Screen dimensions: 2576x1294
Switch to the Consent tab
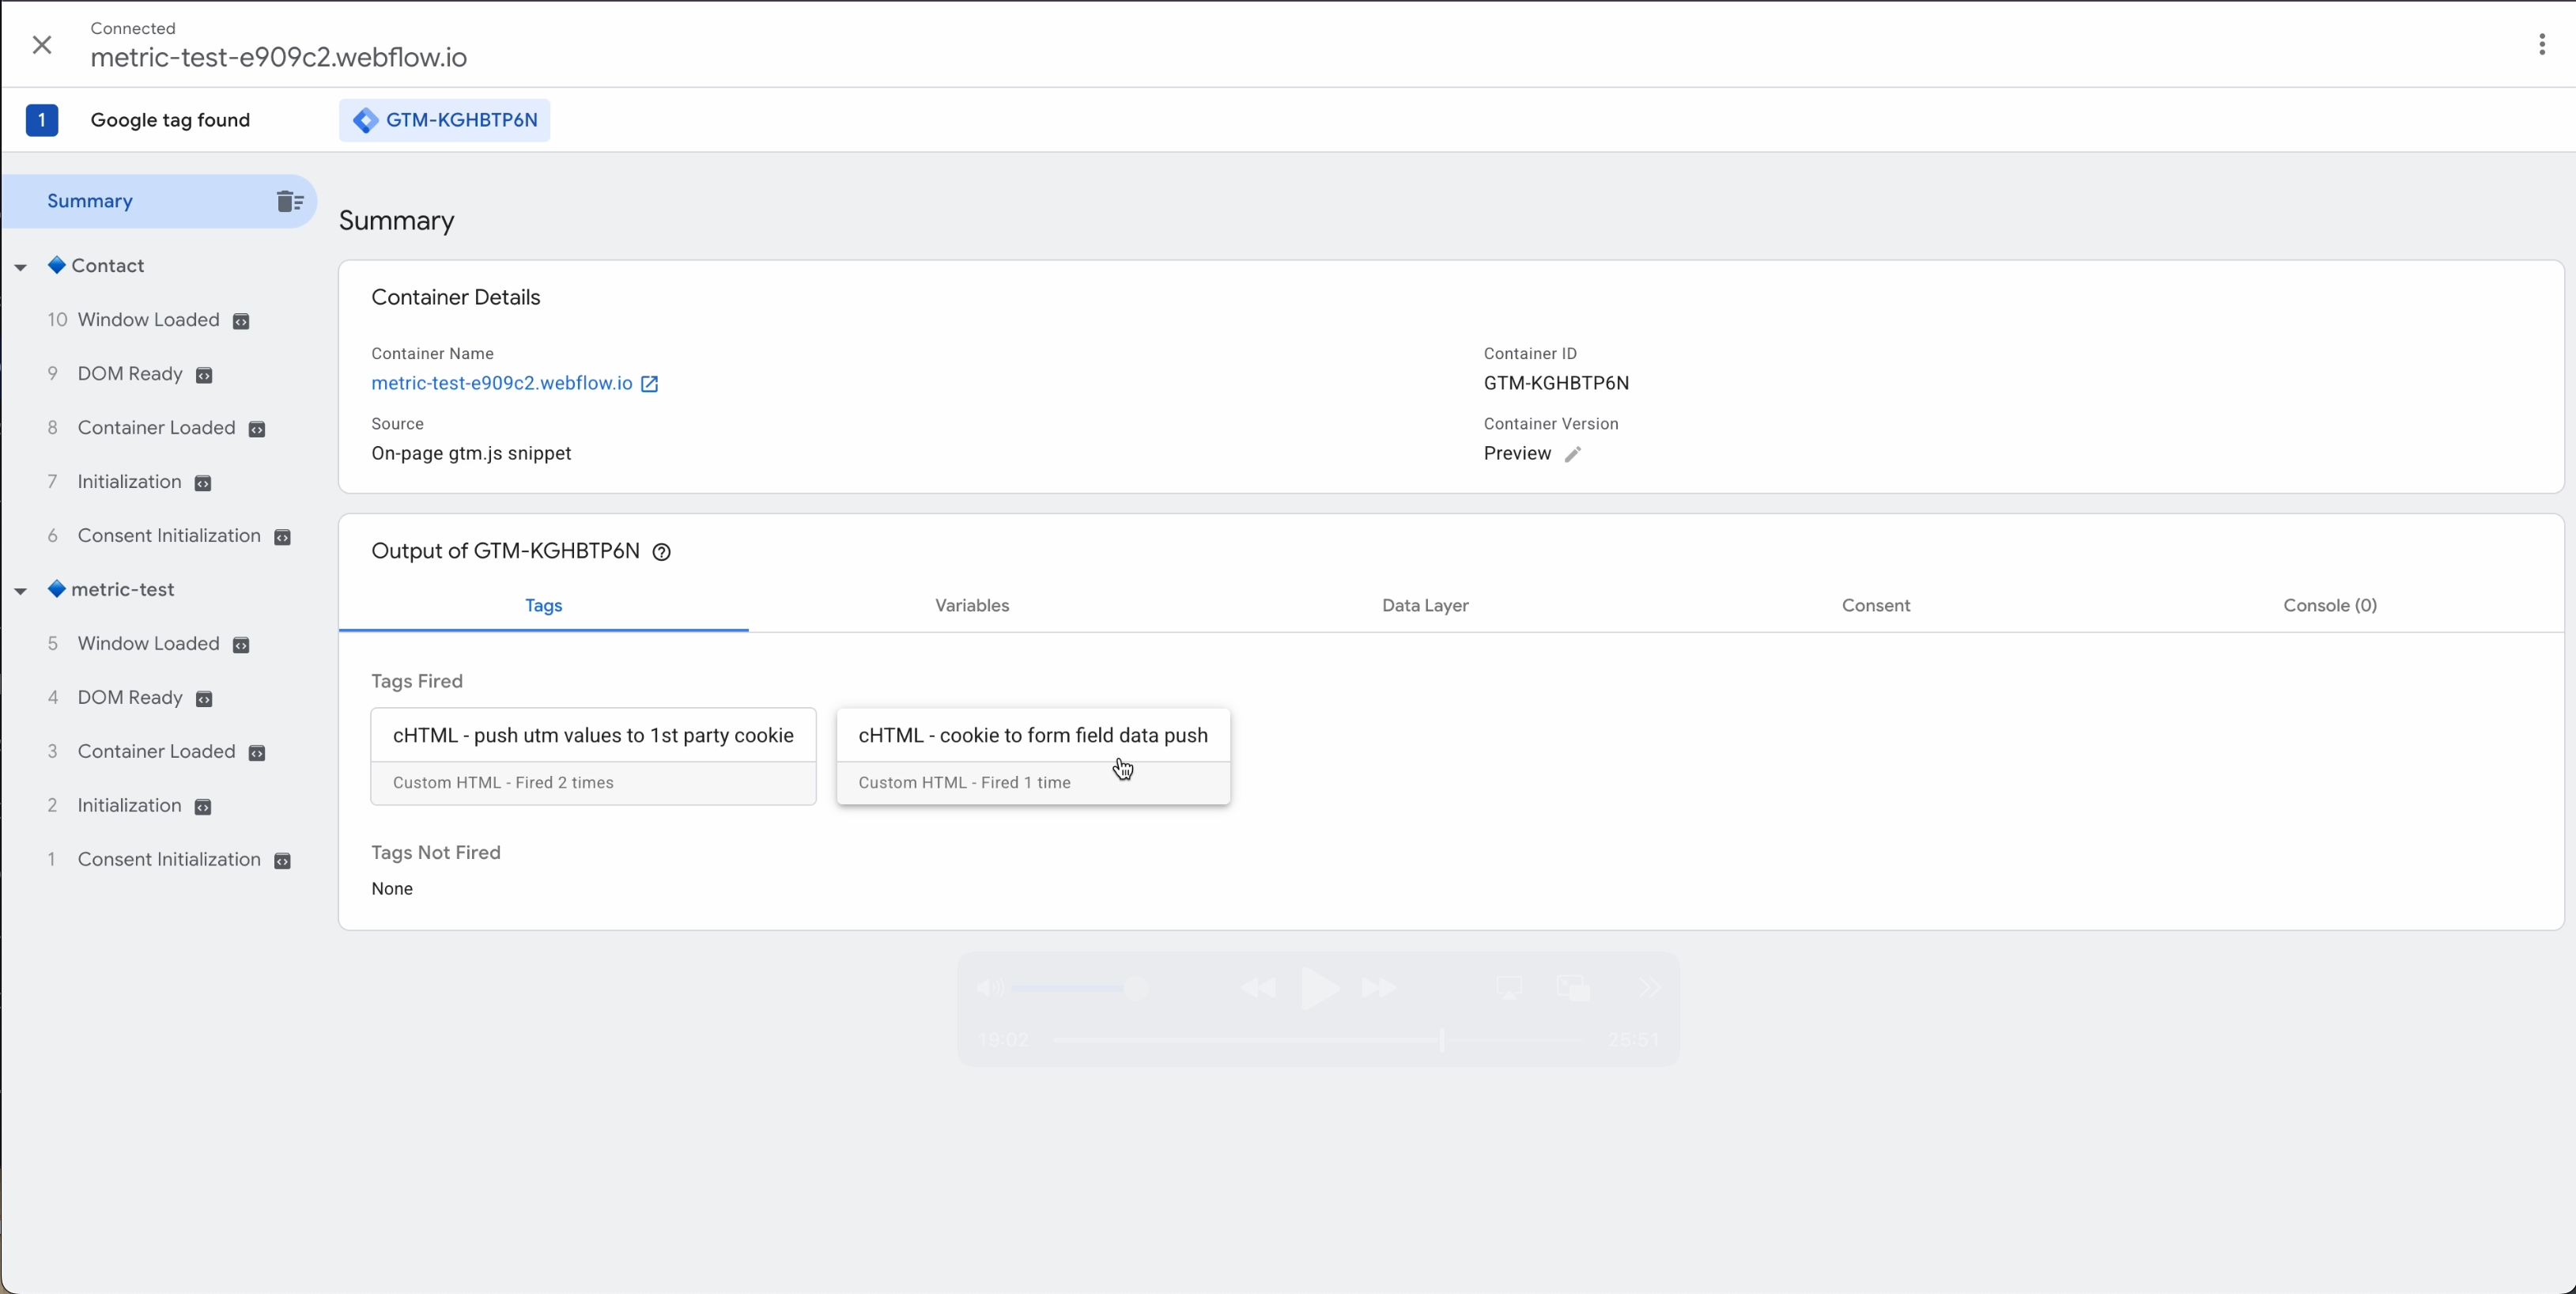(1876, 606)
